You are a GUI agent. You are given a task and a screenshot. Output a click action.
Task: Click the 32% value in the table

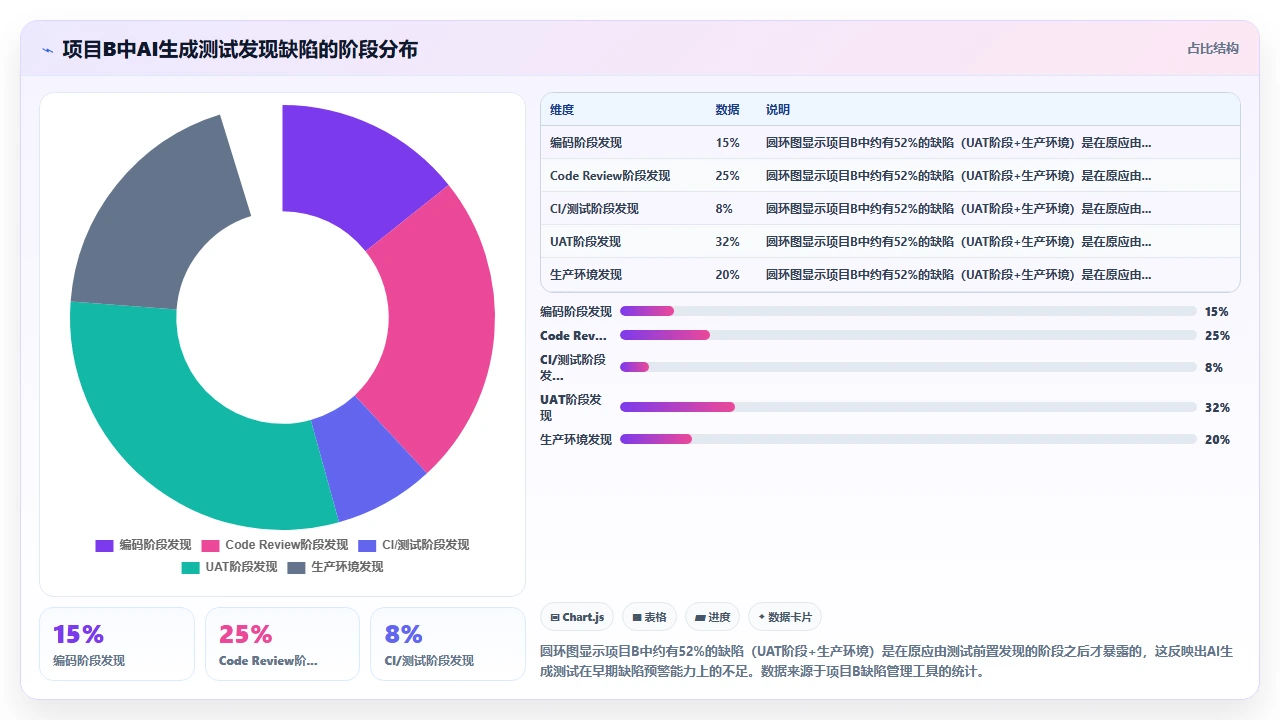pos(727,242)
